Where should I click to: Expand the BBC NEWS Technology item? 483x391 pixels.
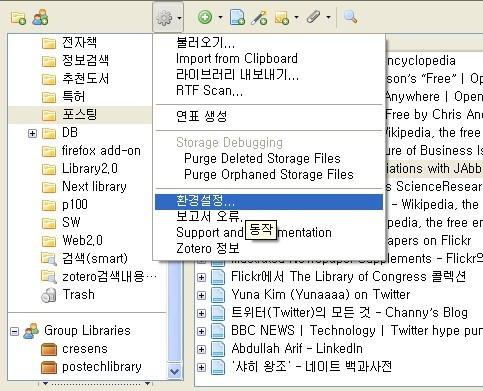[201, 331]
